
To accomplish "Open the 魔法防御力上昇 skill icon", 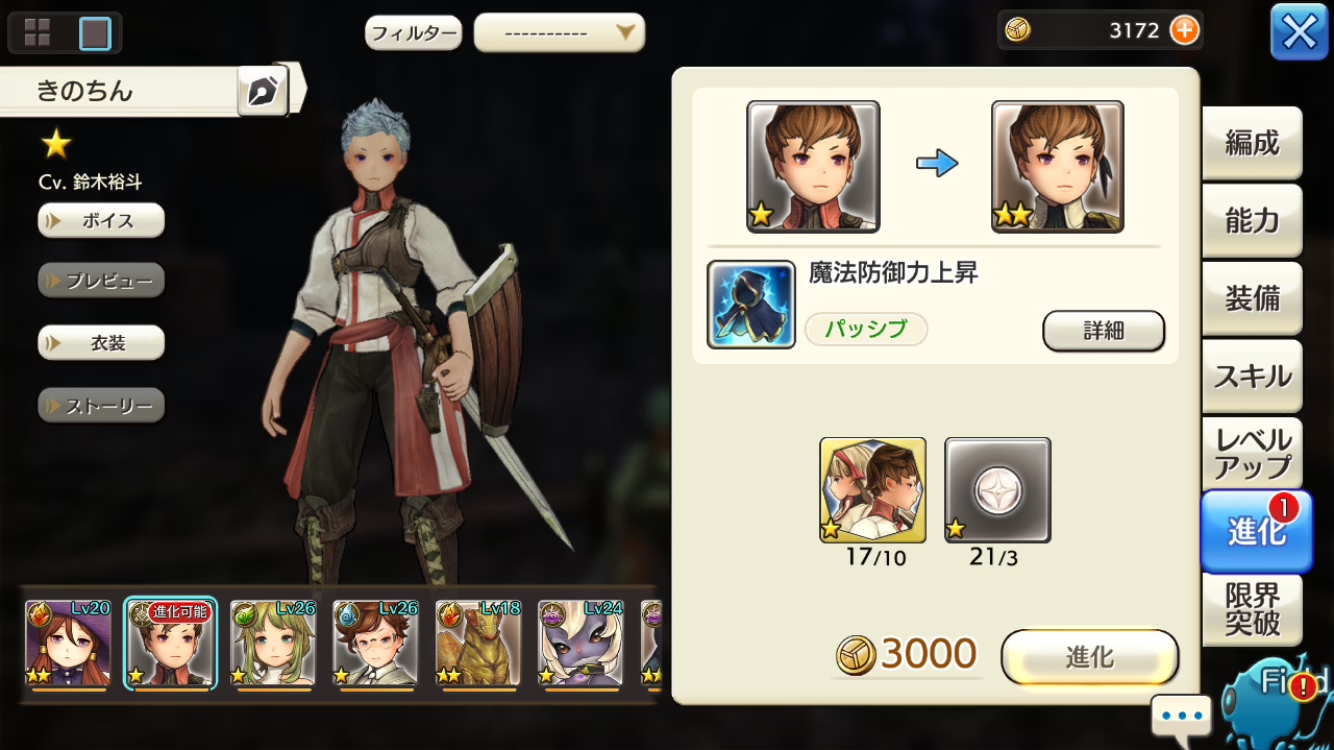I will coord(751,304).
